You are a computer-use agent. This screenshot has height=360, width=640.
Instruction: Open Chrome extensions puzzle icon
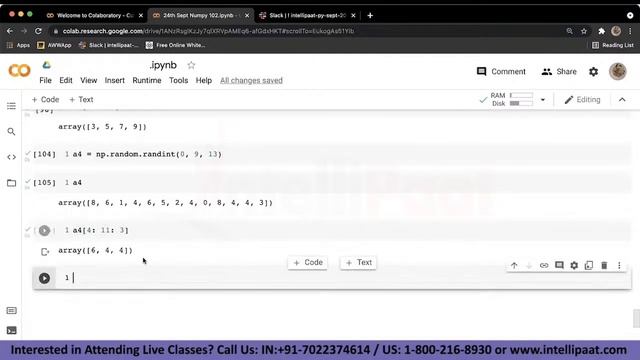pos(601,31)
